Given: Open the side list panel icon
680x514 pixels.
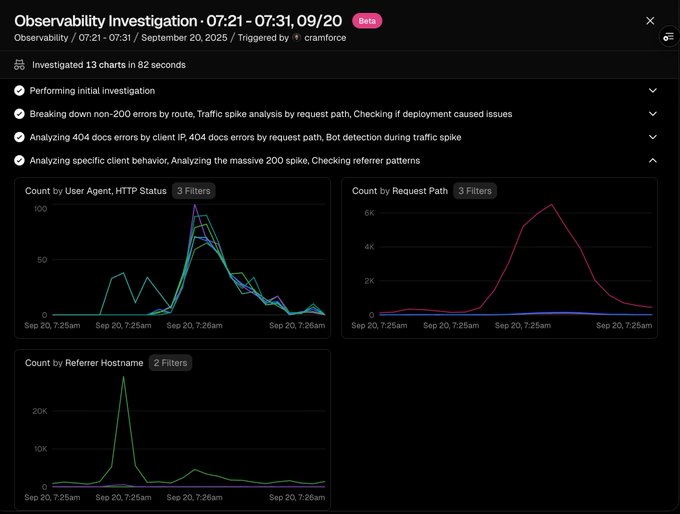Looking at the screenshot, I should (x=668, y=37).
